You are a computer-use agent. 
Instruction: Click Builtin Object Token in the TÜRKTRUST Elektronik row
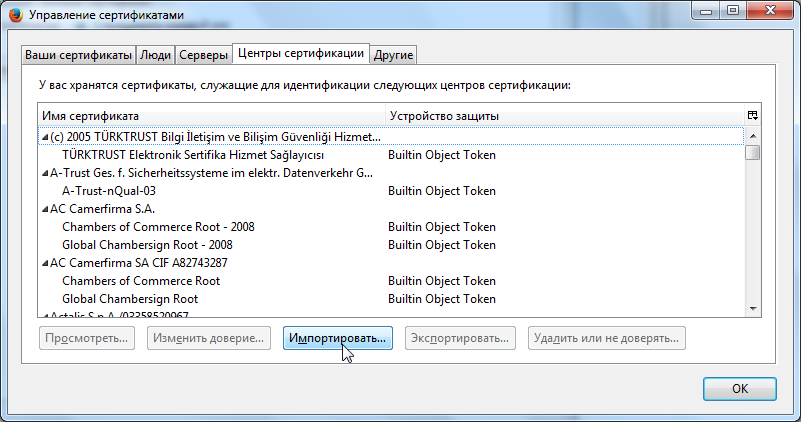coord(442,155)
